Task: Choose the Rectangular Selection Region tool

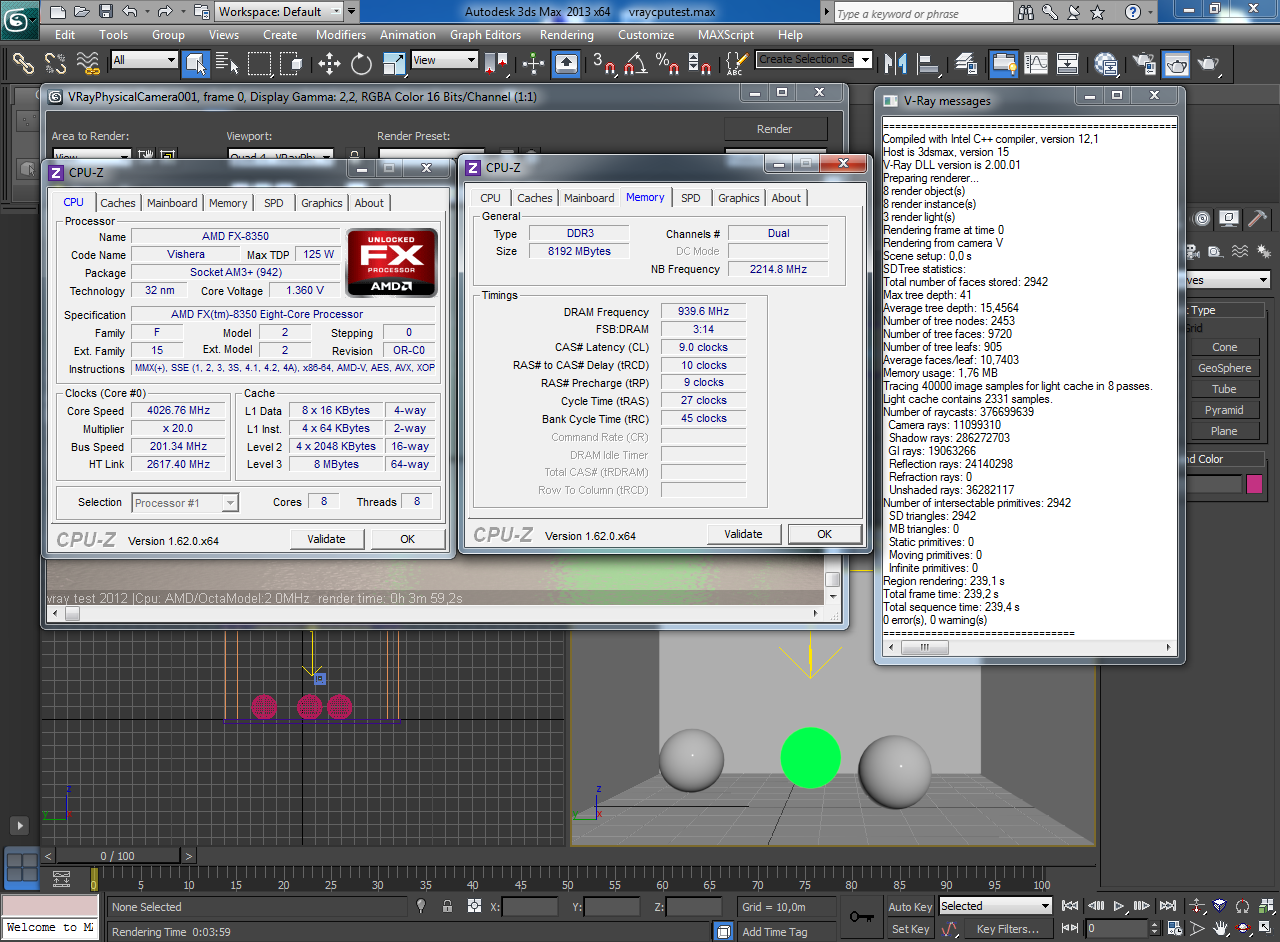Action: point(260,62)
